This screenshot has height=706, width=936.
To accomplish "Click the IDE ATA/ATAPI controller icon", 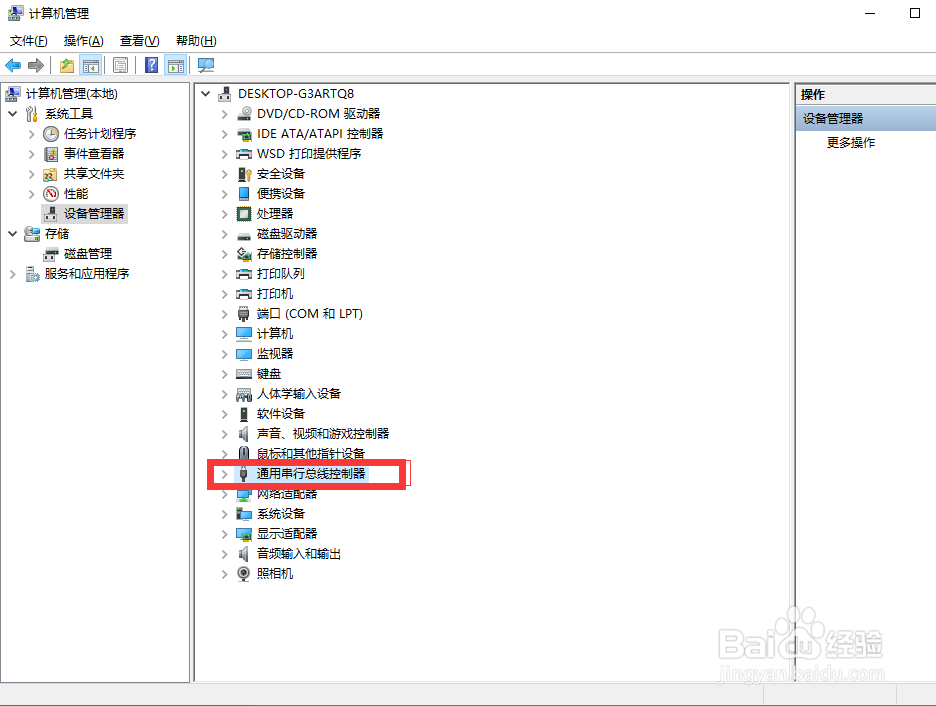I will point(244,134).
